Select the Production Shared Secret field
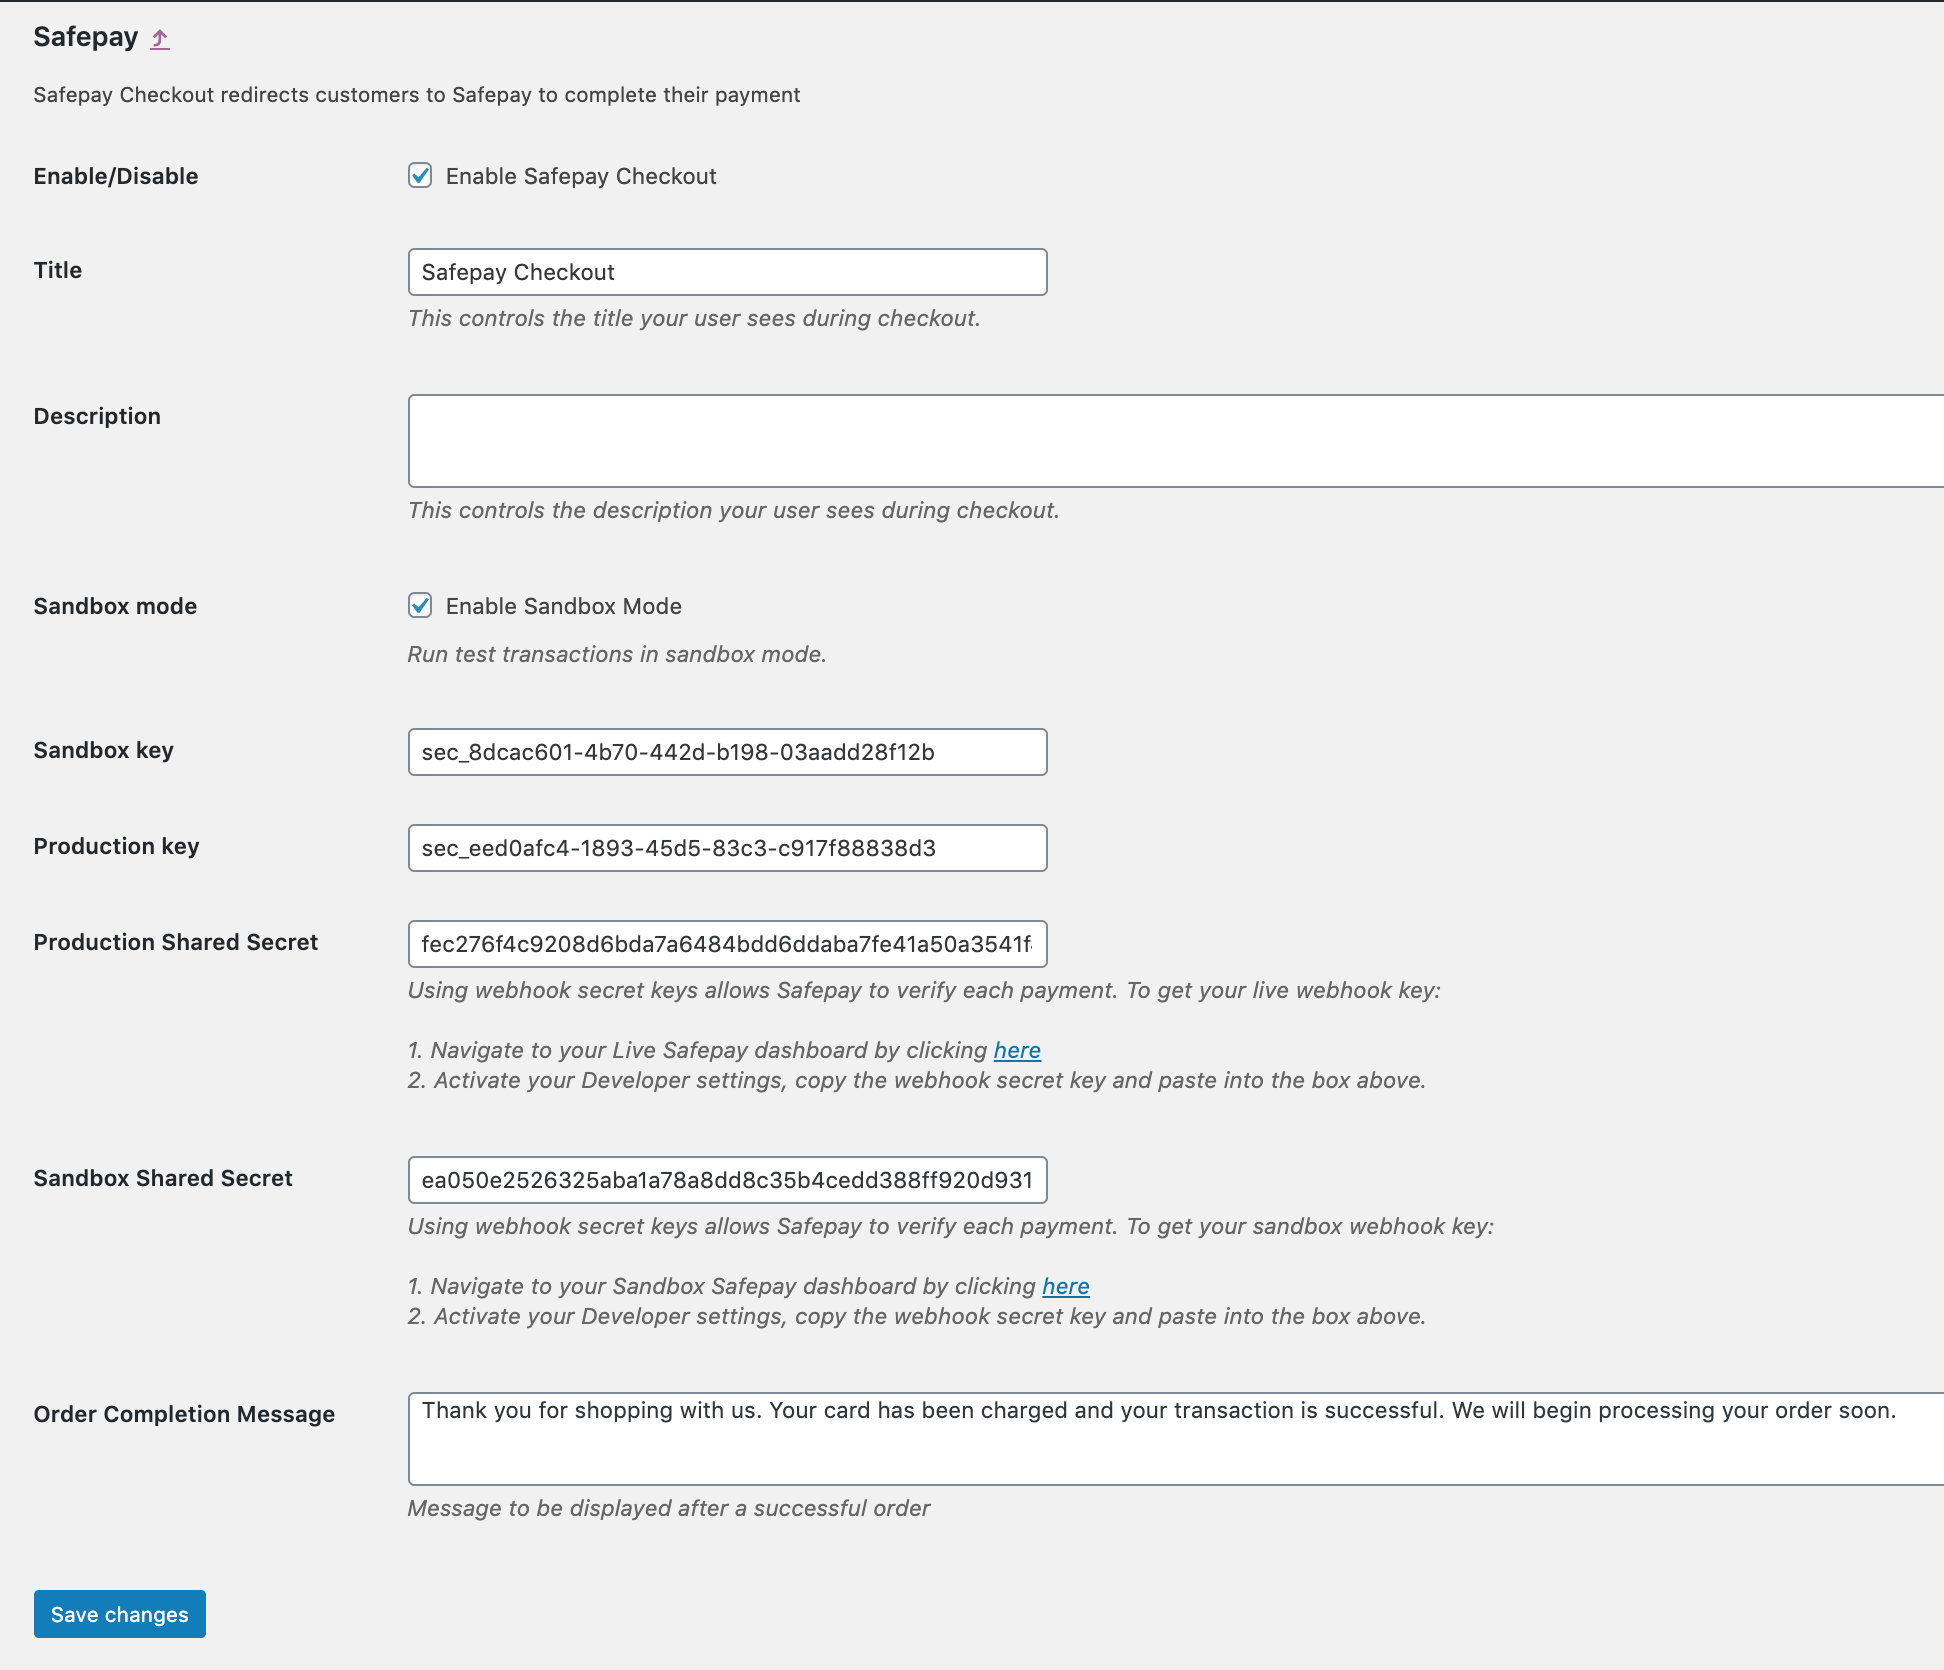This screenshot has height=1670, width=1944. coord(727,944)
